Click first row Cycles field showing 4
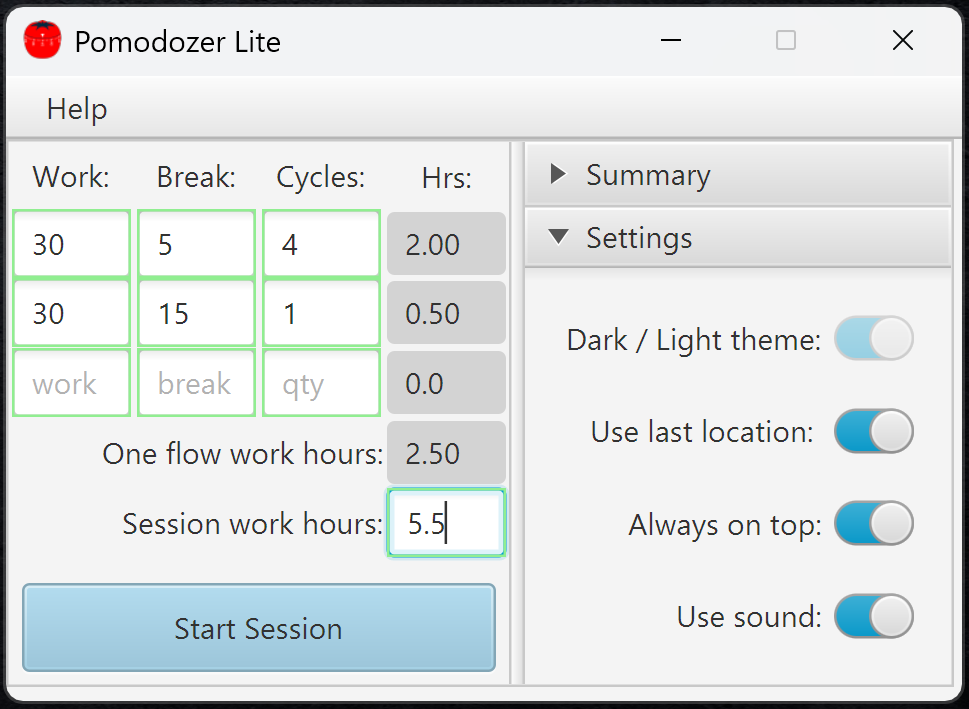The height and width of the screenshot is (709, 969). click(321, 244)
